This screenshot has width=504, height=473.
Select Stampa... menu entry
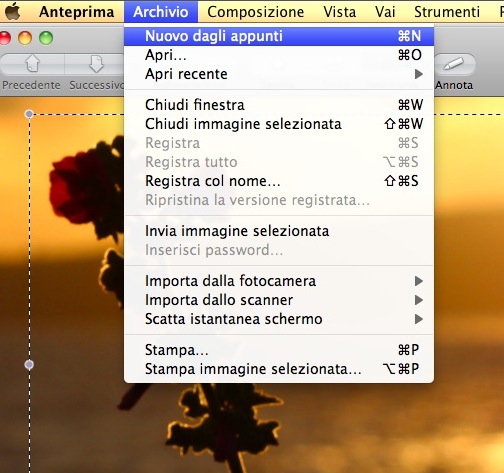(x=279, y=350)
